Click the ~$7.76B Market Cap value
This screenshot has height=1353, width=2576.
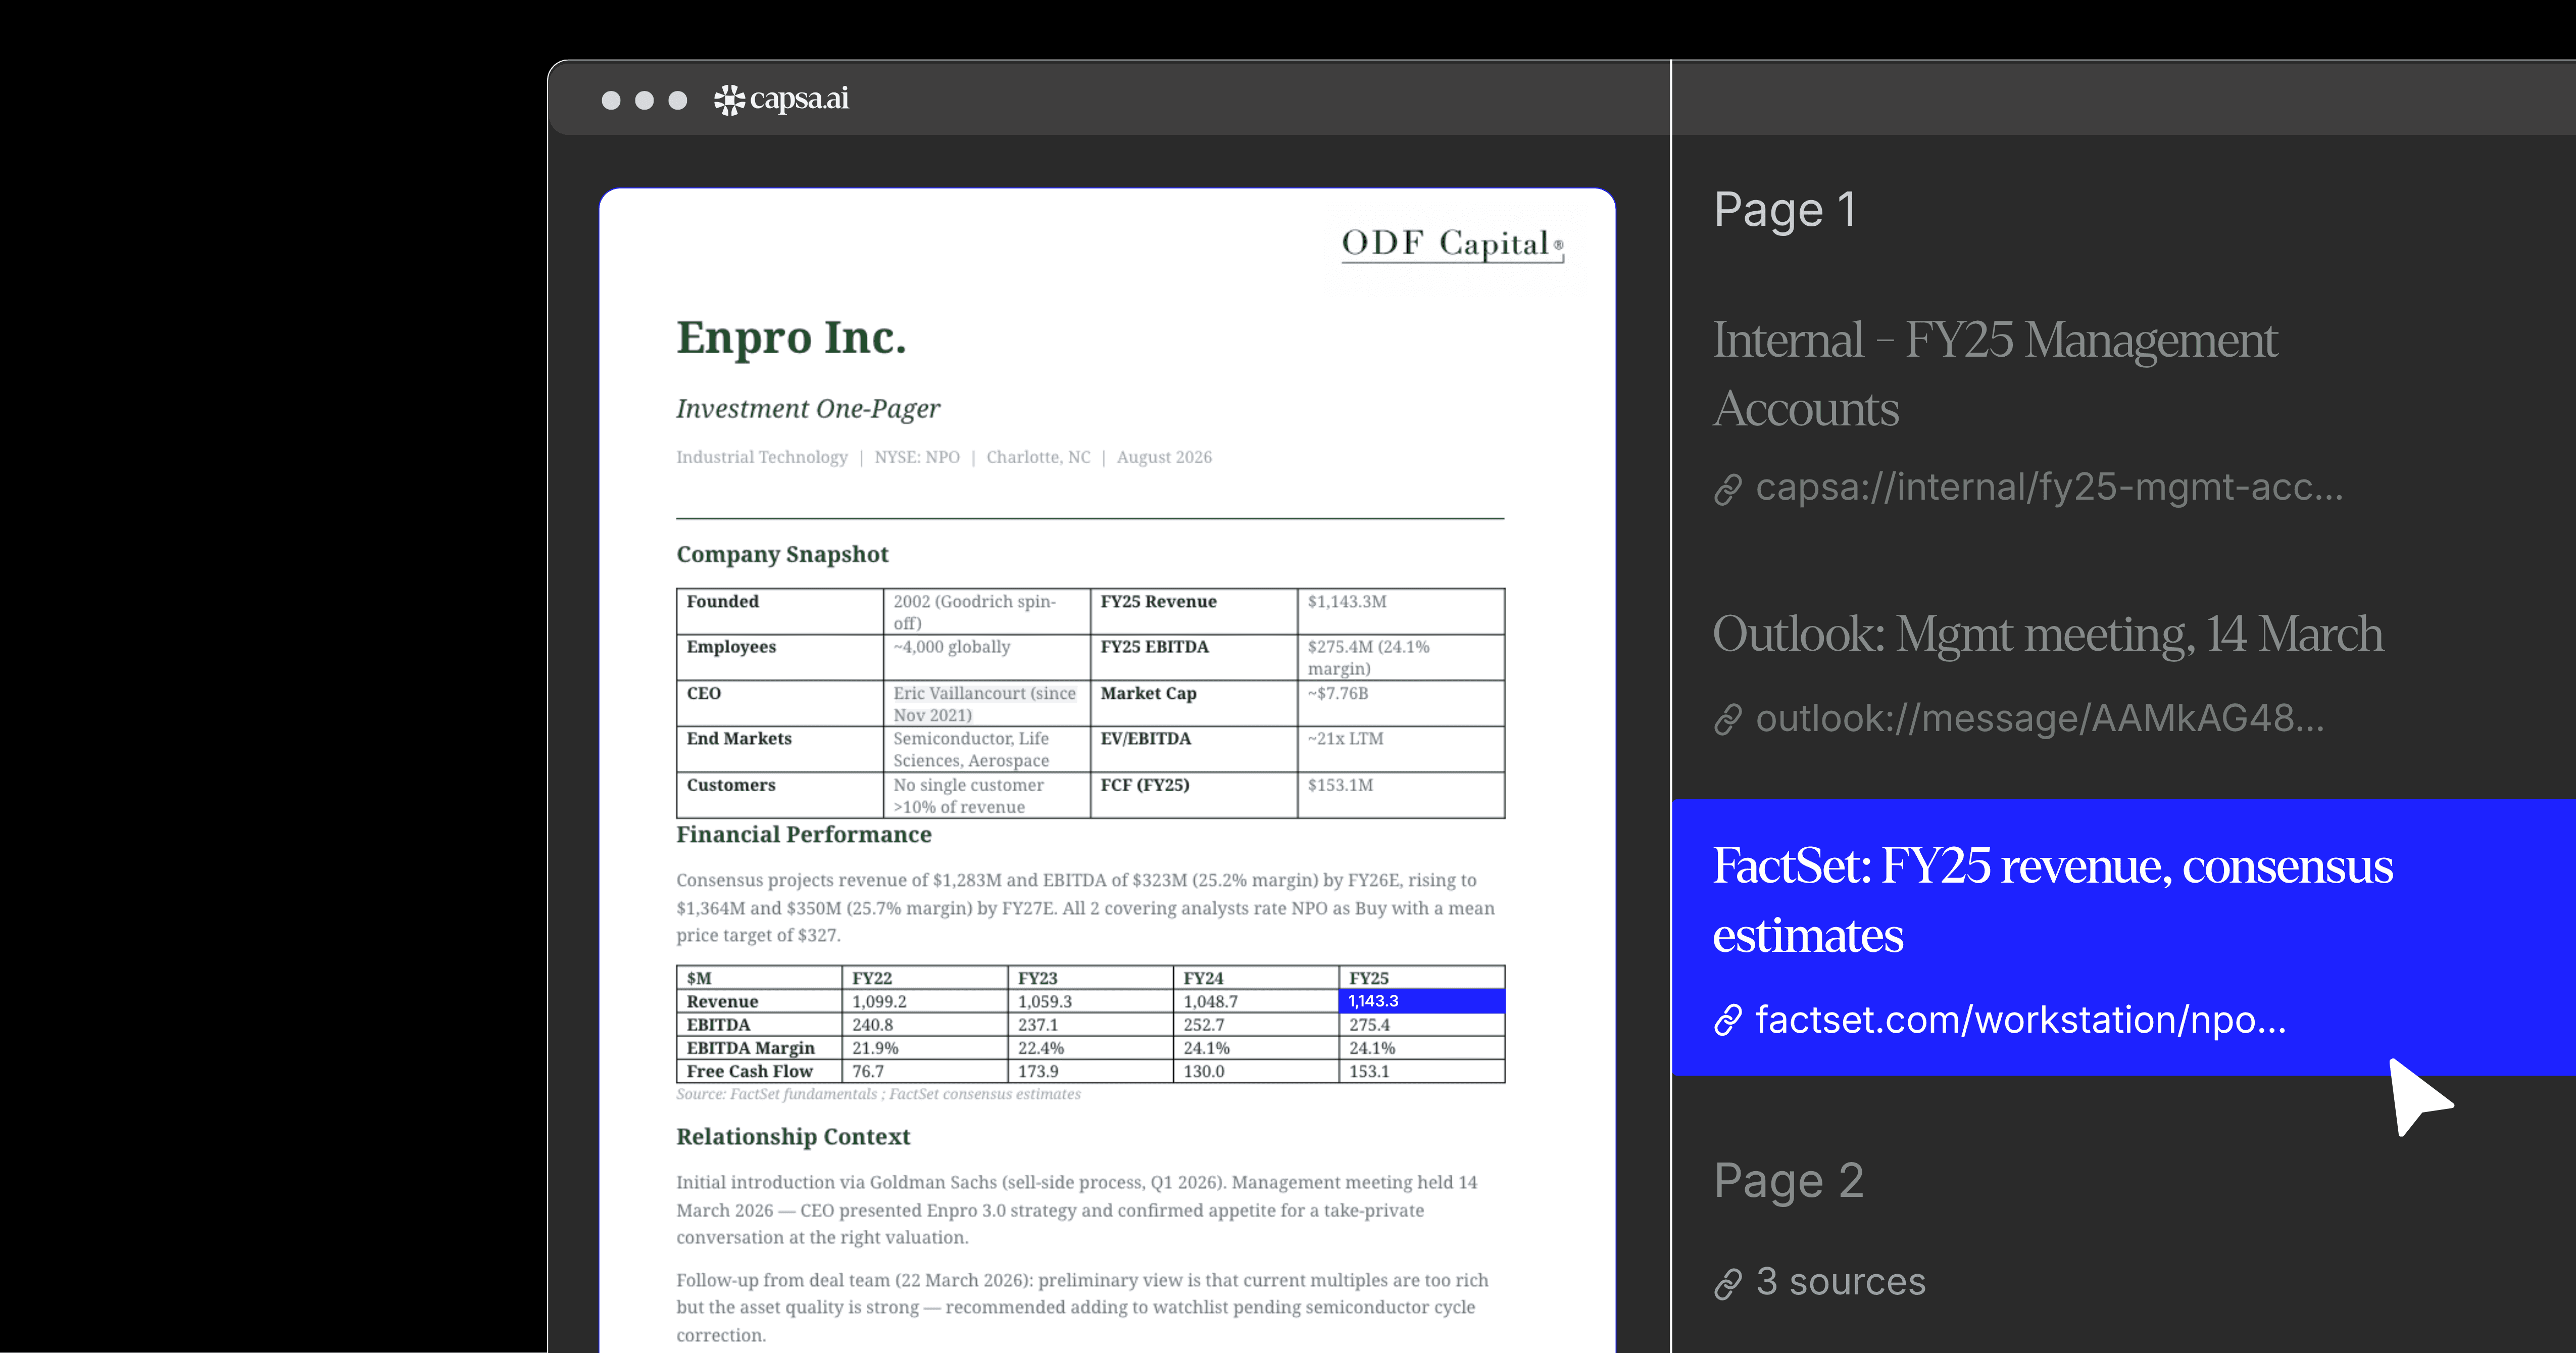(1338, 693)
